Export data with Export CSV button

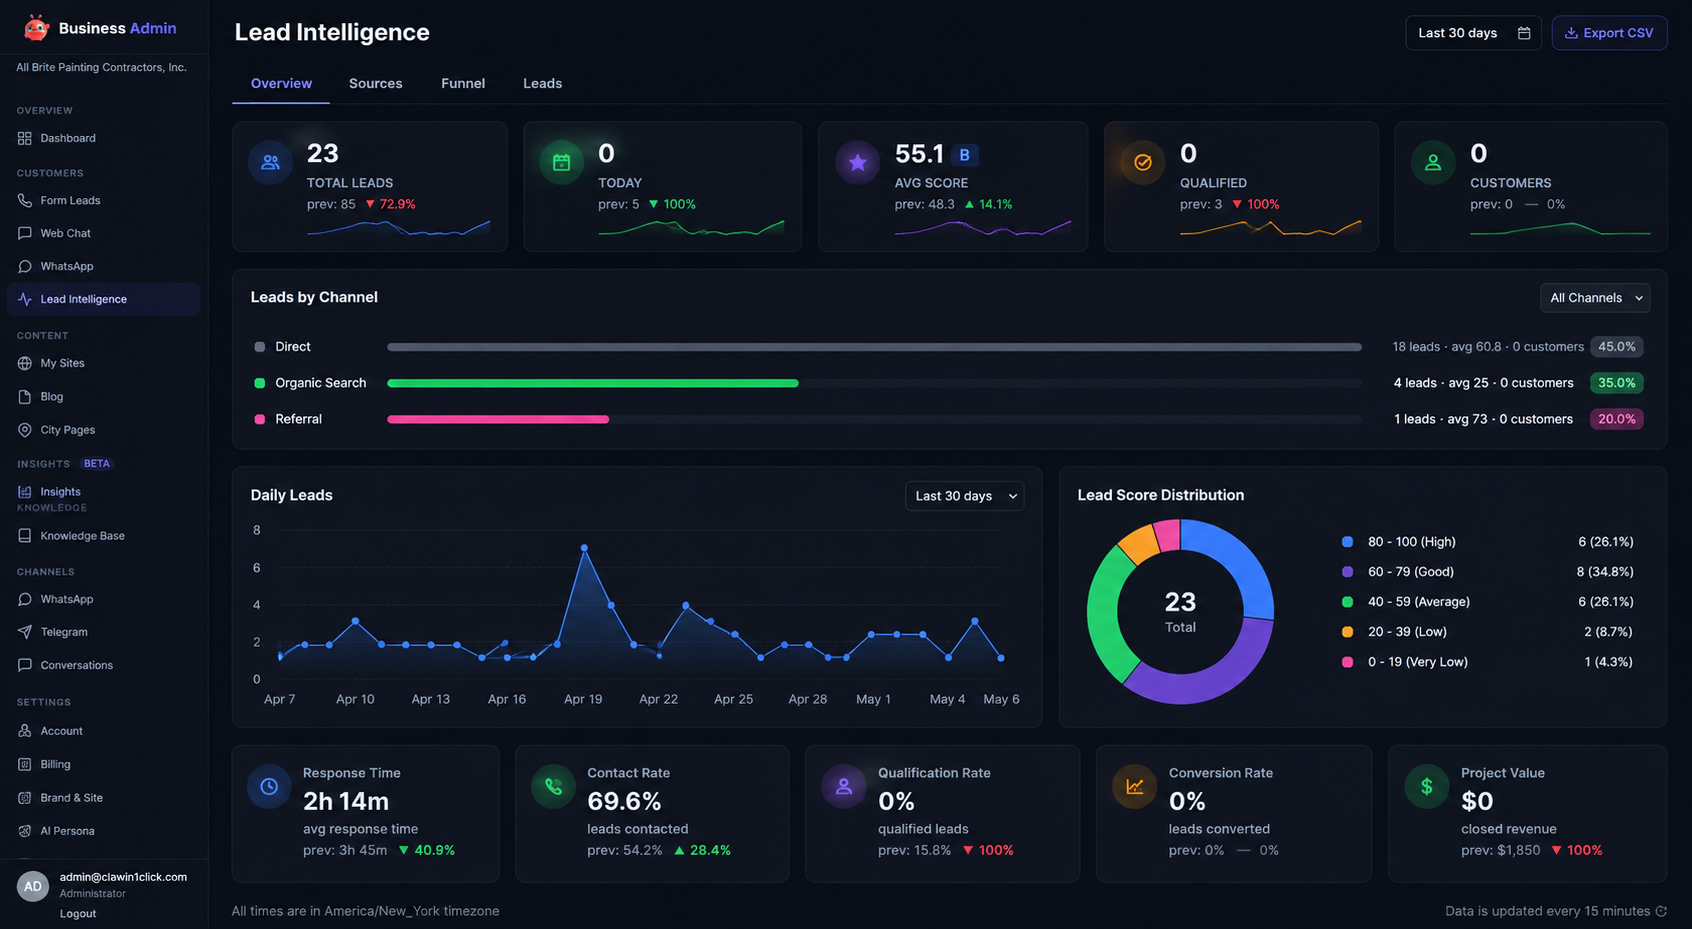pyautogui.click(x=1609, y=33)
